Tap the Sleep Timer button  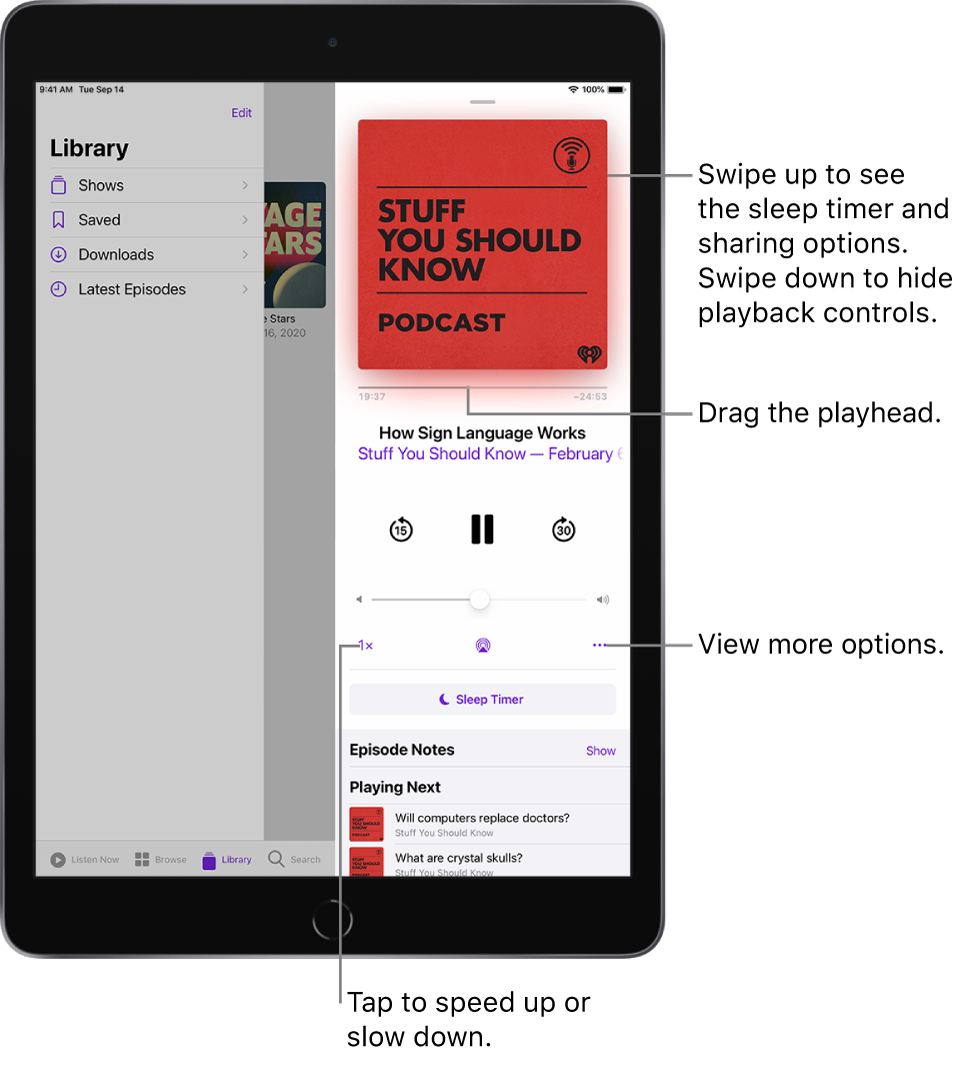[482, 700]
